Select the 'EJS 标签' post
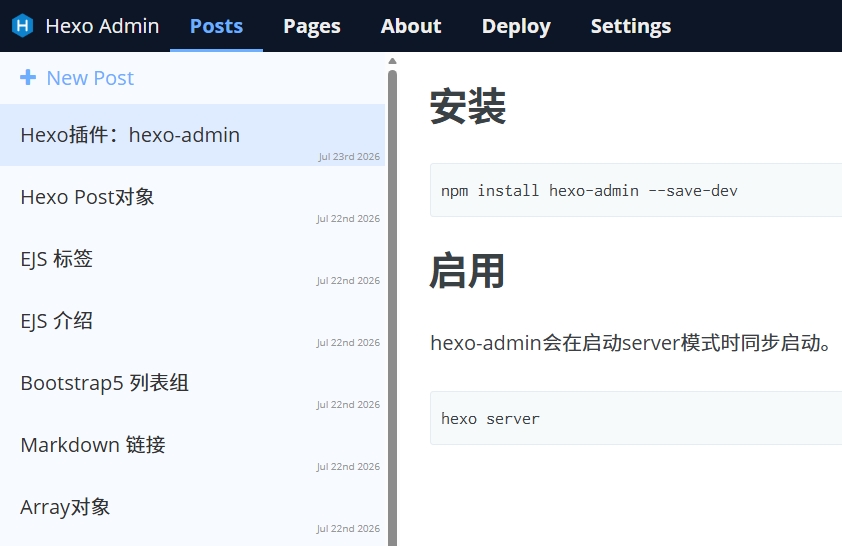Viewport: 842px width, 546px height. [x=192, y=259]
